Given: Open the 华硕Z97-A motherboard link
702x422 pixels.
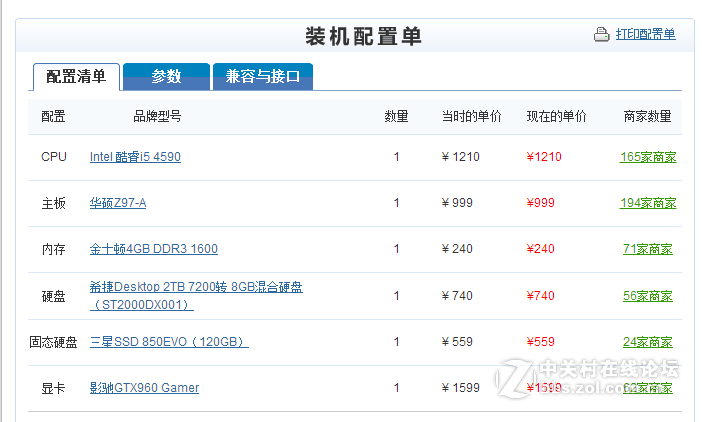Looking at the screenshot, I should (118, 203).
